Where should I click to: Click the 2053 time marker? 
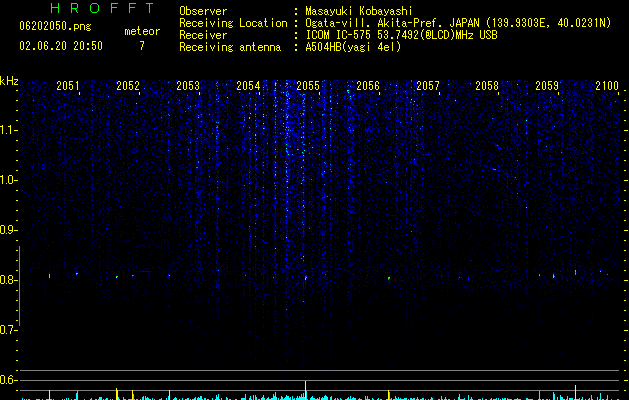coord(188,86)
